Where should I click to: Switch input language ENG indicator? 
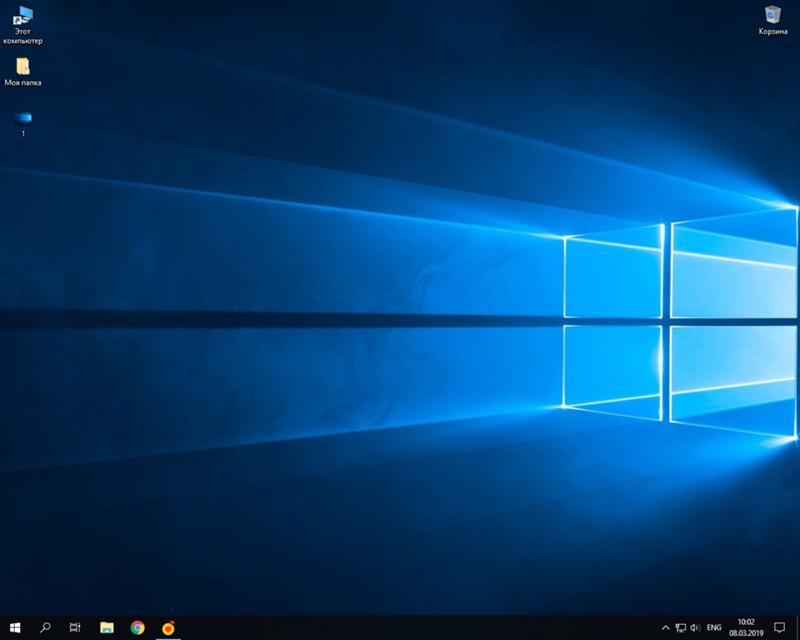[714, 628]
